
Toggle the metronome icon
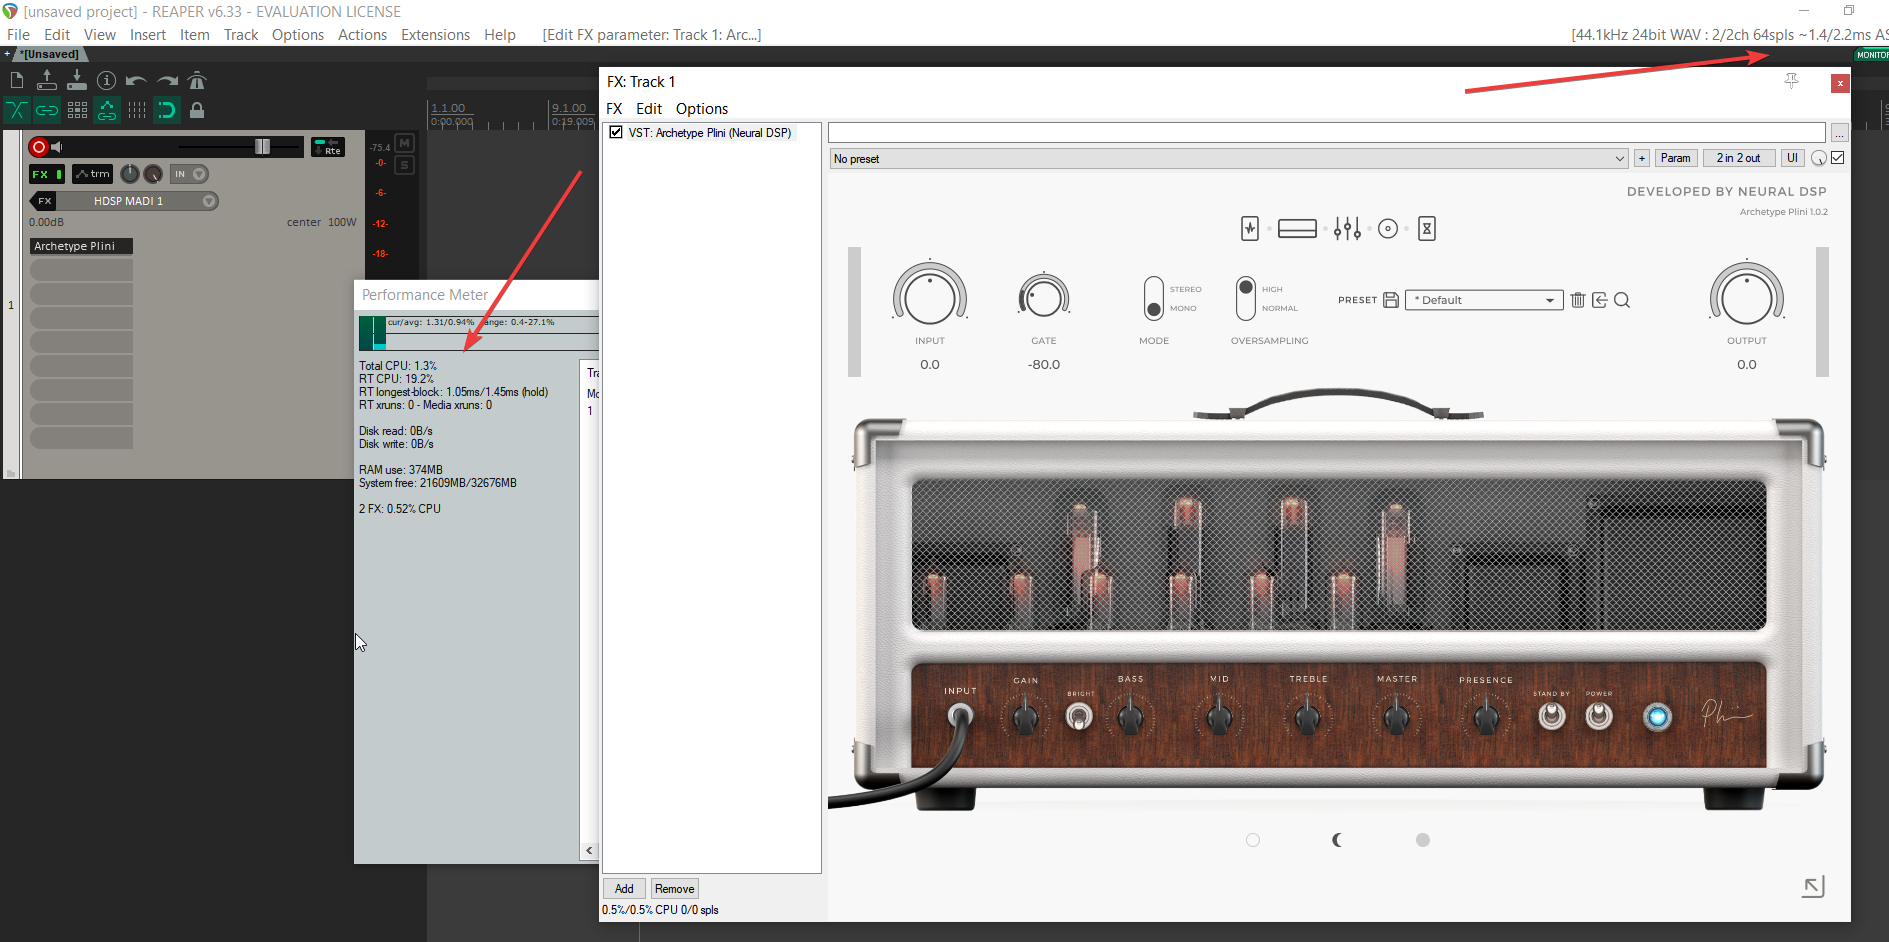tap(197, 80)
